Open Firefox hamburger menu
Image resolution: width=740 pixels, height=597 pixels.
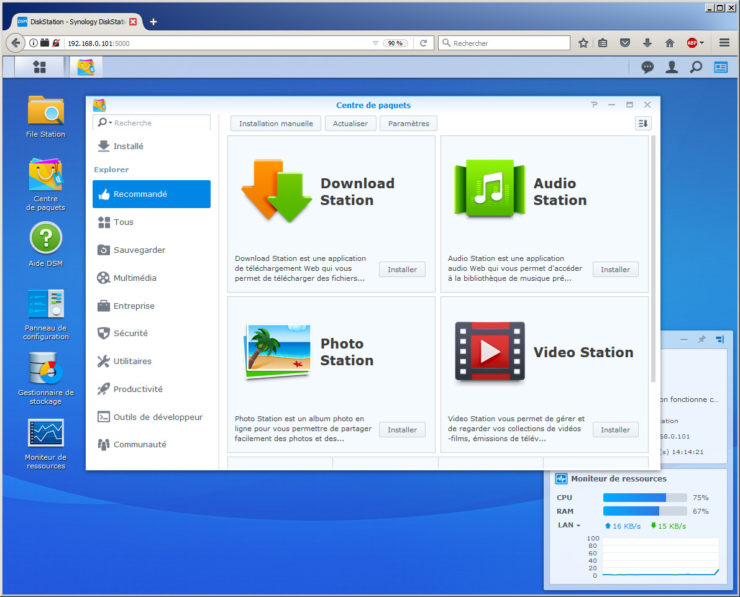(x=724, y=43)
